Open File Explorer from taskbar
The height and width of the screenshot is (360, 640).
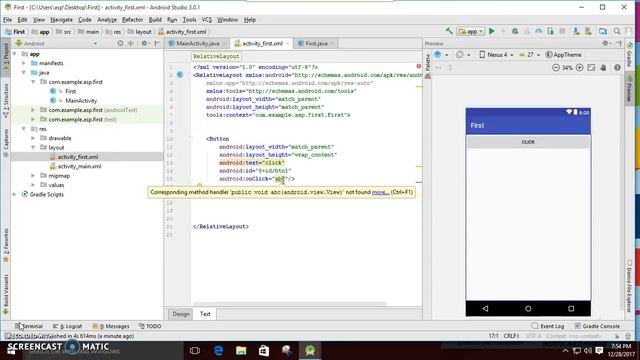coord(241,350)
